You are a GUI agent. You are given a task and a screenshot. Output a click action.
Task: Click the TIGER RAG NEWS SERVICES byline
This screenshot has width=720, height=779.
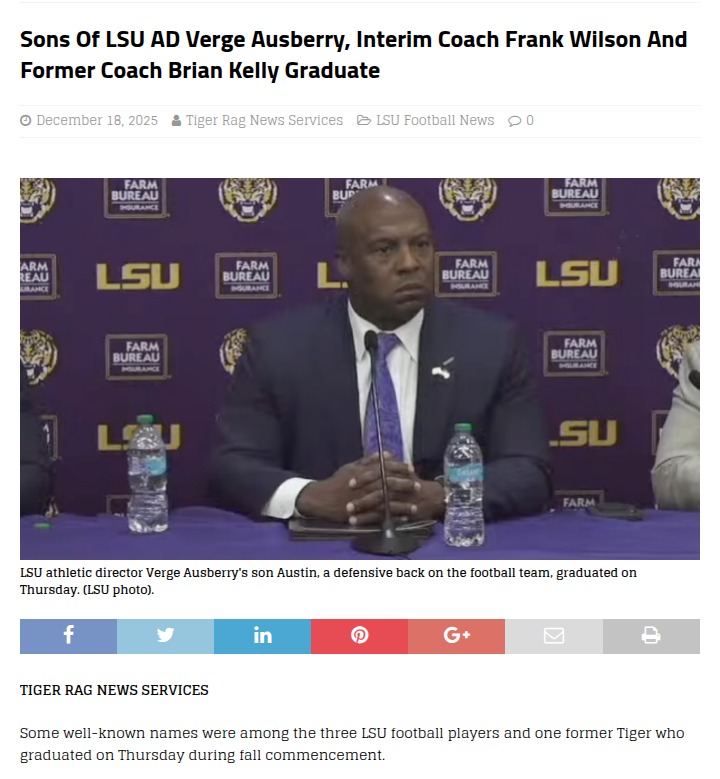[114, 690]
